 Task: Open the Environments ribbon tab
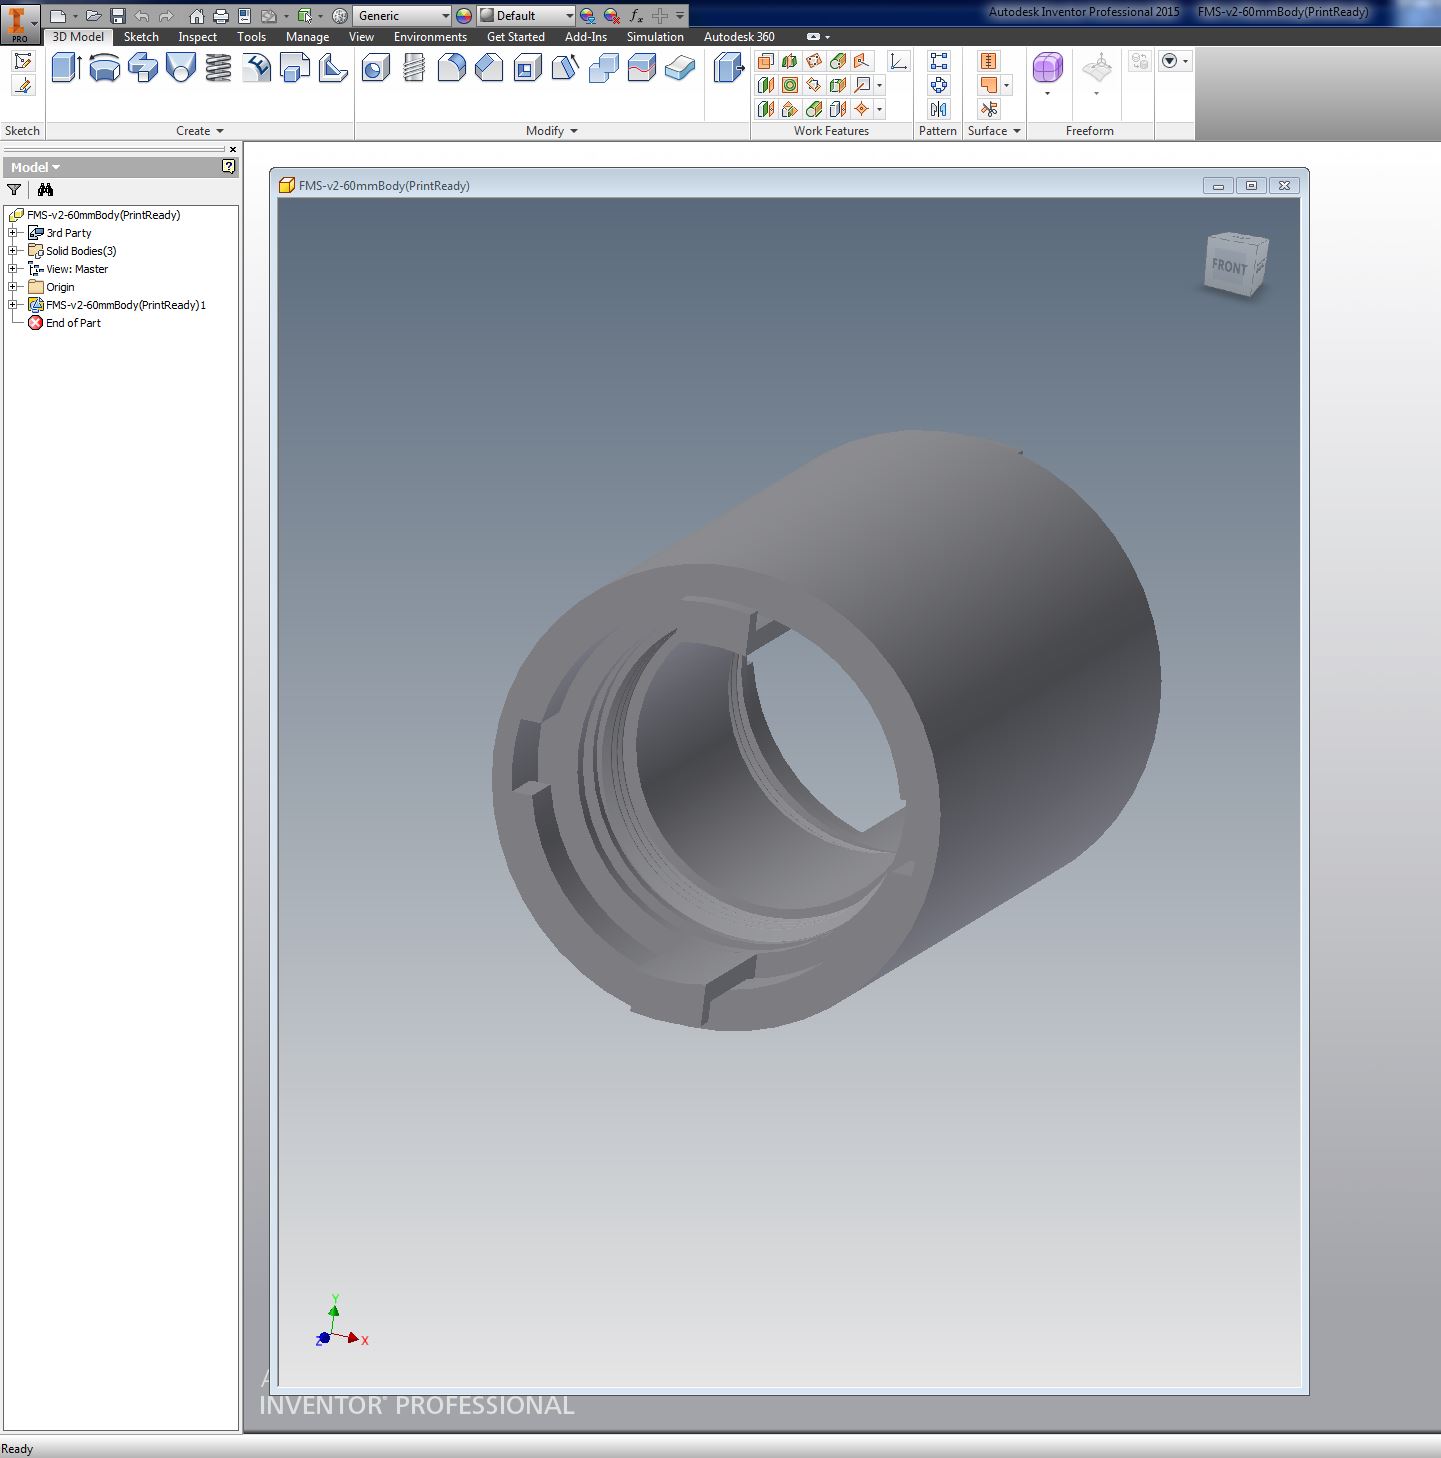(x=430, y=37)
